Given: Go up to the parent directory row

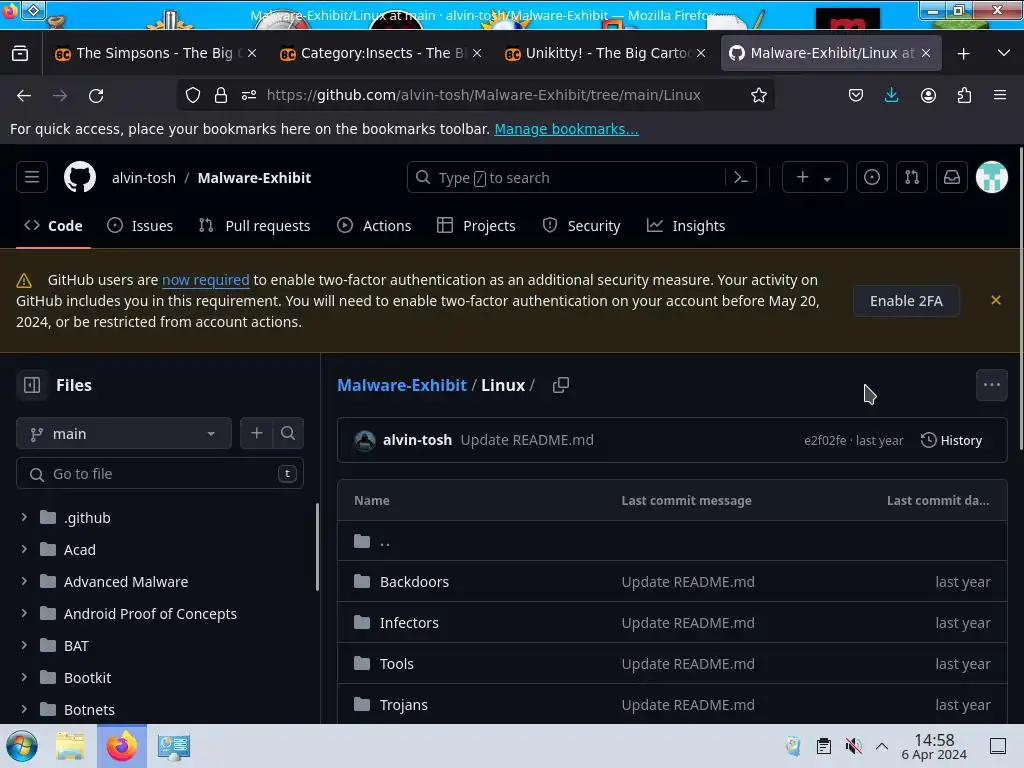Looking at the screenshot, I should (672, 541).
